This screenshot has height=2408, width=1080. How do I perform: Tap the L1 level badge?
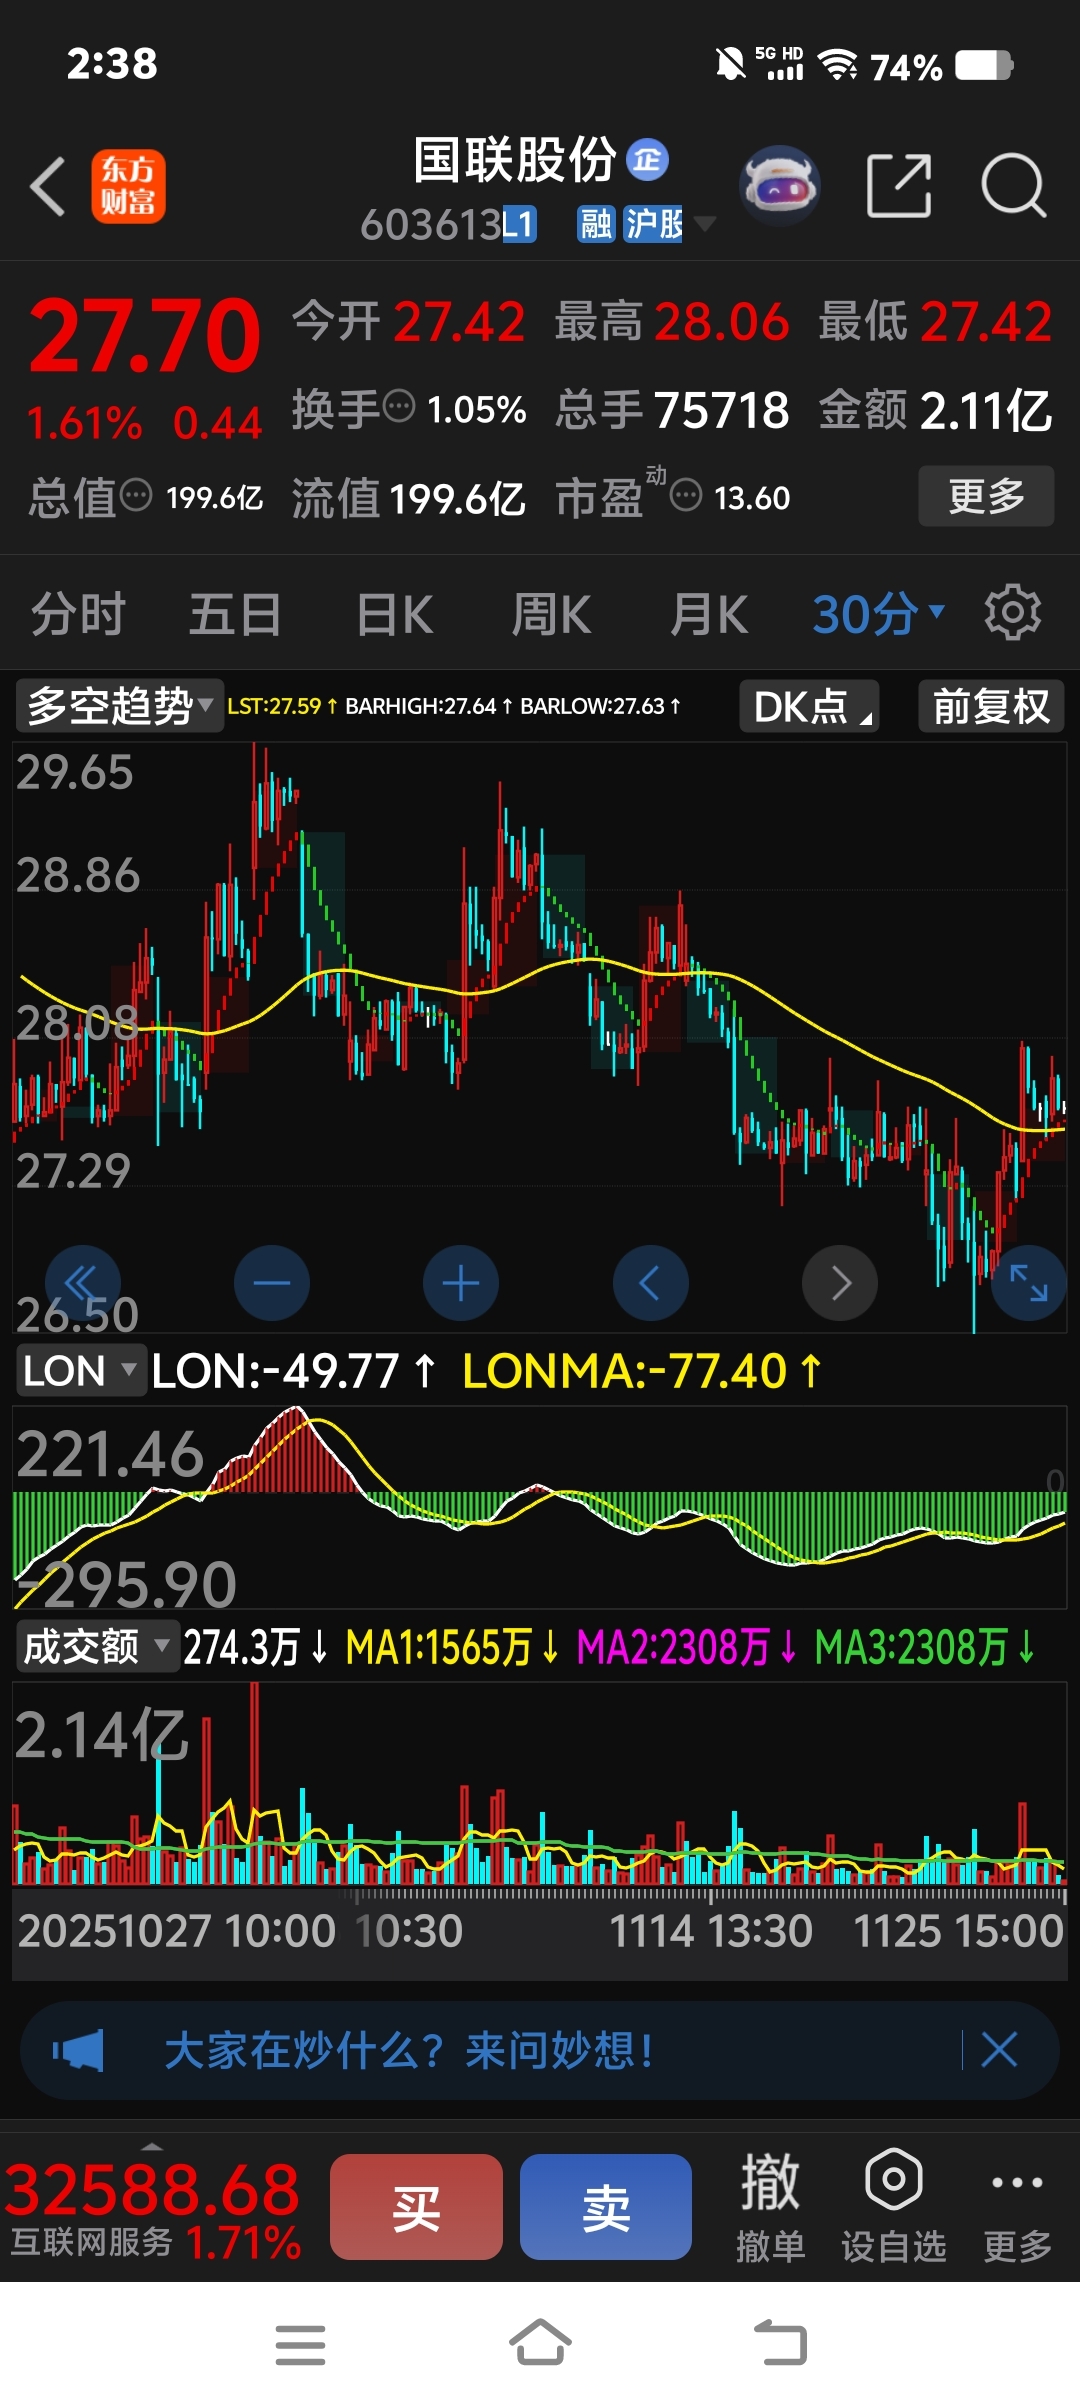[x=519, y=225]
